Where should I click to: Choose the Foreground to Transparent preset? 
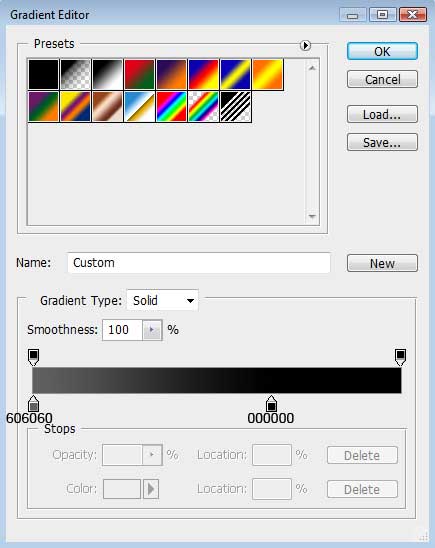75,74
